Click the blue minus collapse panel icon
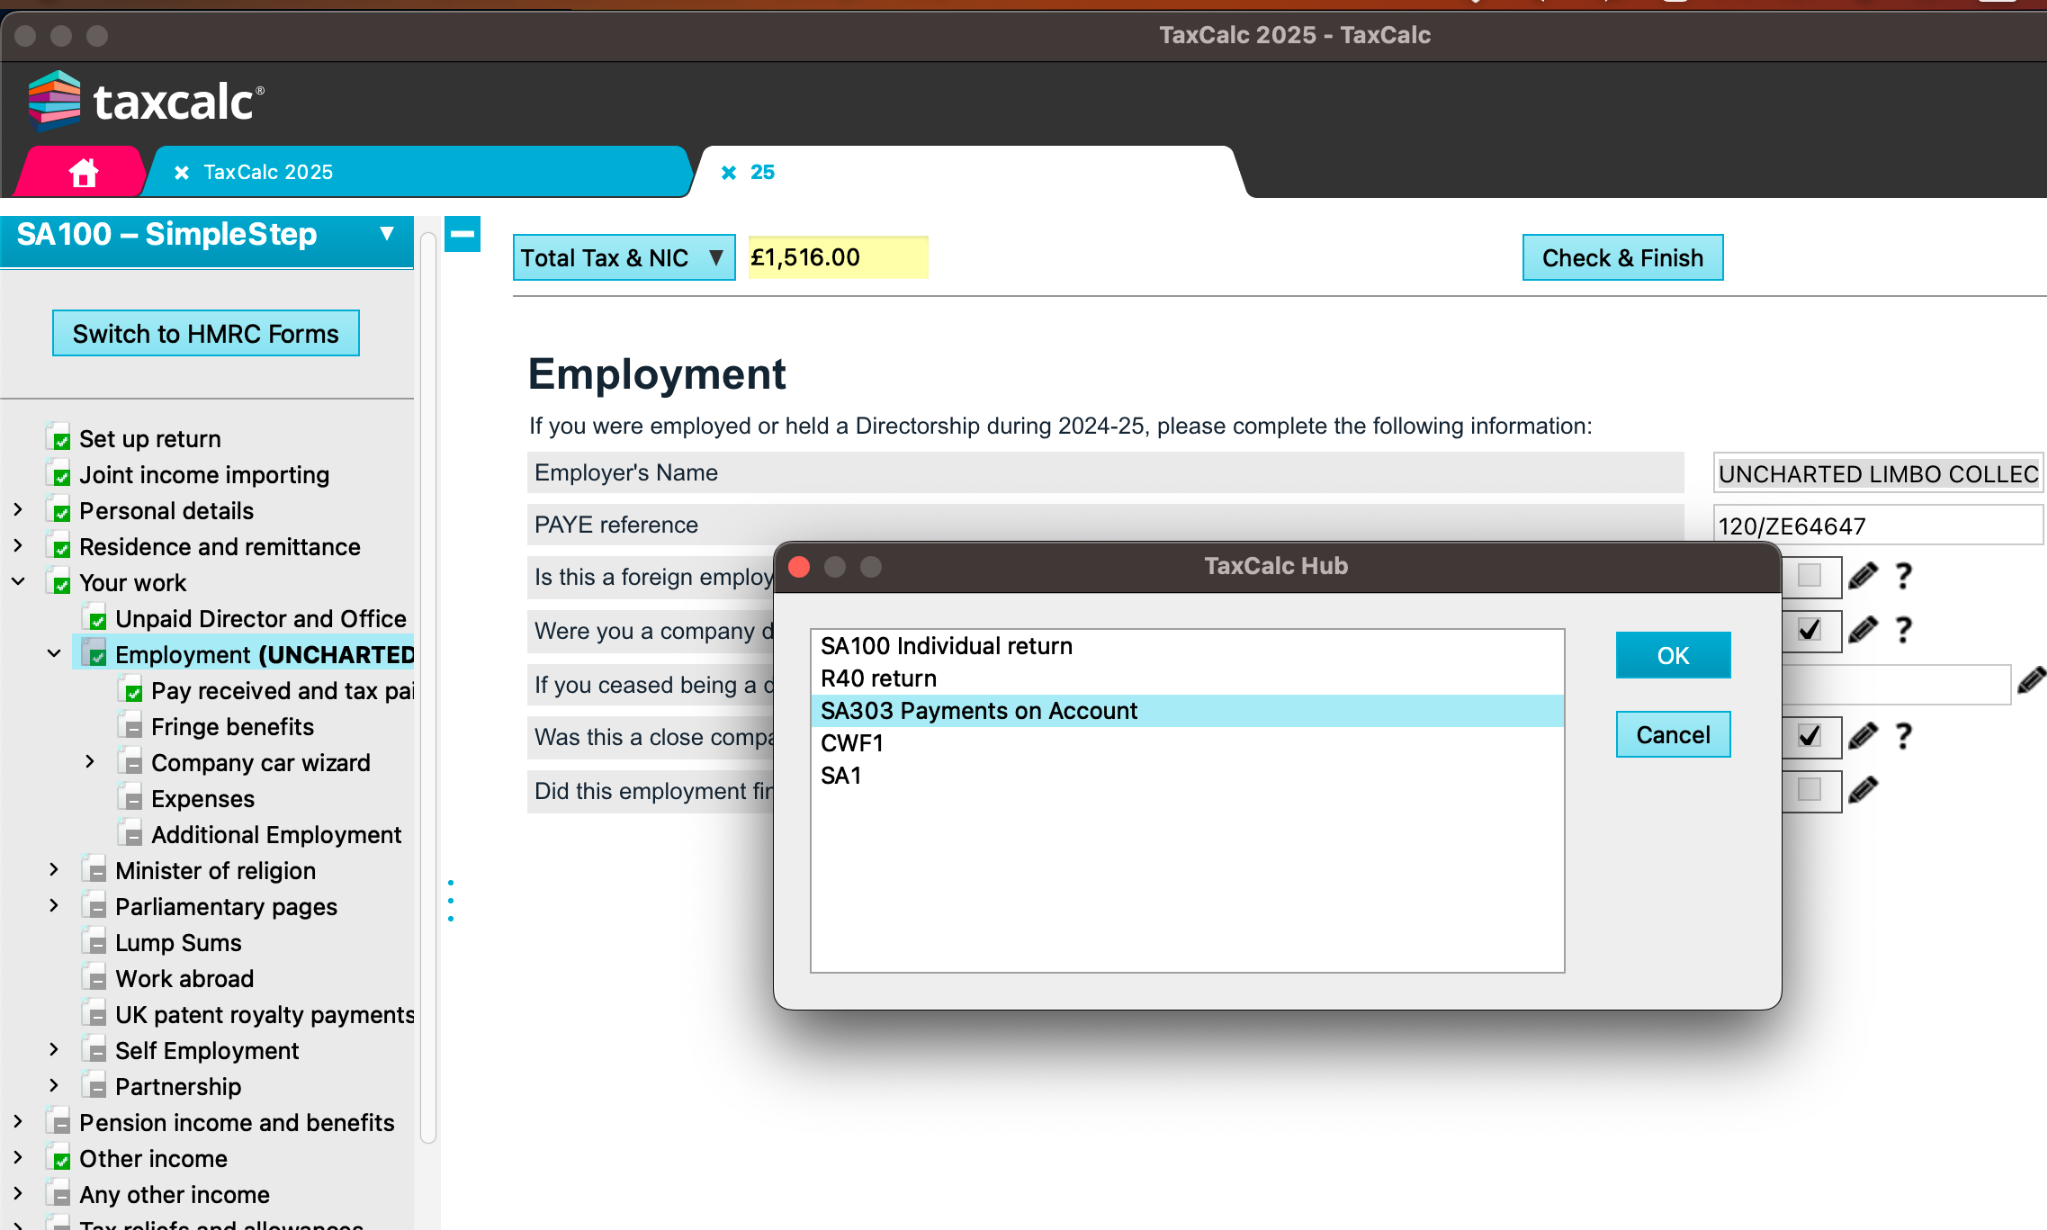 click(462, 235)
